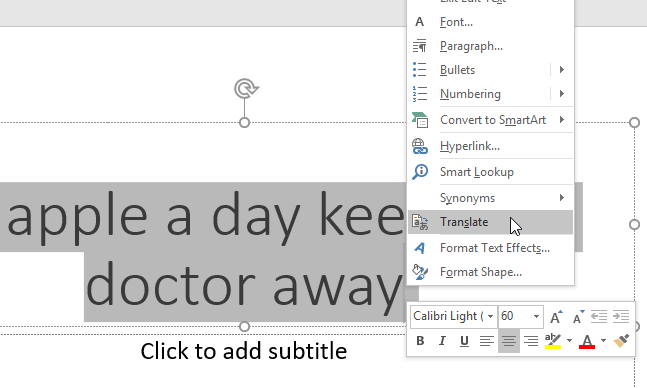The image size is (647, 388).
Task: Expand the Numbering submenu arrow
Action: (562, 94)
